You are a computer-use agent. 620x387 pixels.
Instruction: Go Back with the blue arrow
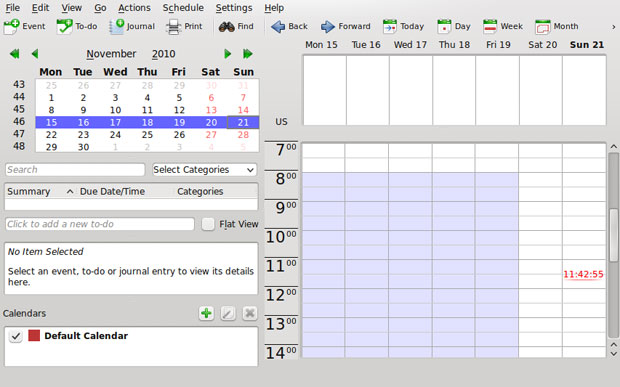tap(289, 26)
